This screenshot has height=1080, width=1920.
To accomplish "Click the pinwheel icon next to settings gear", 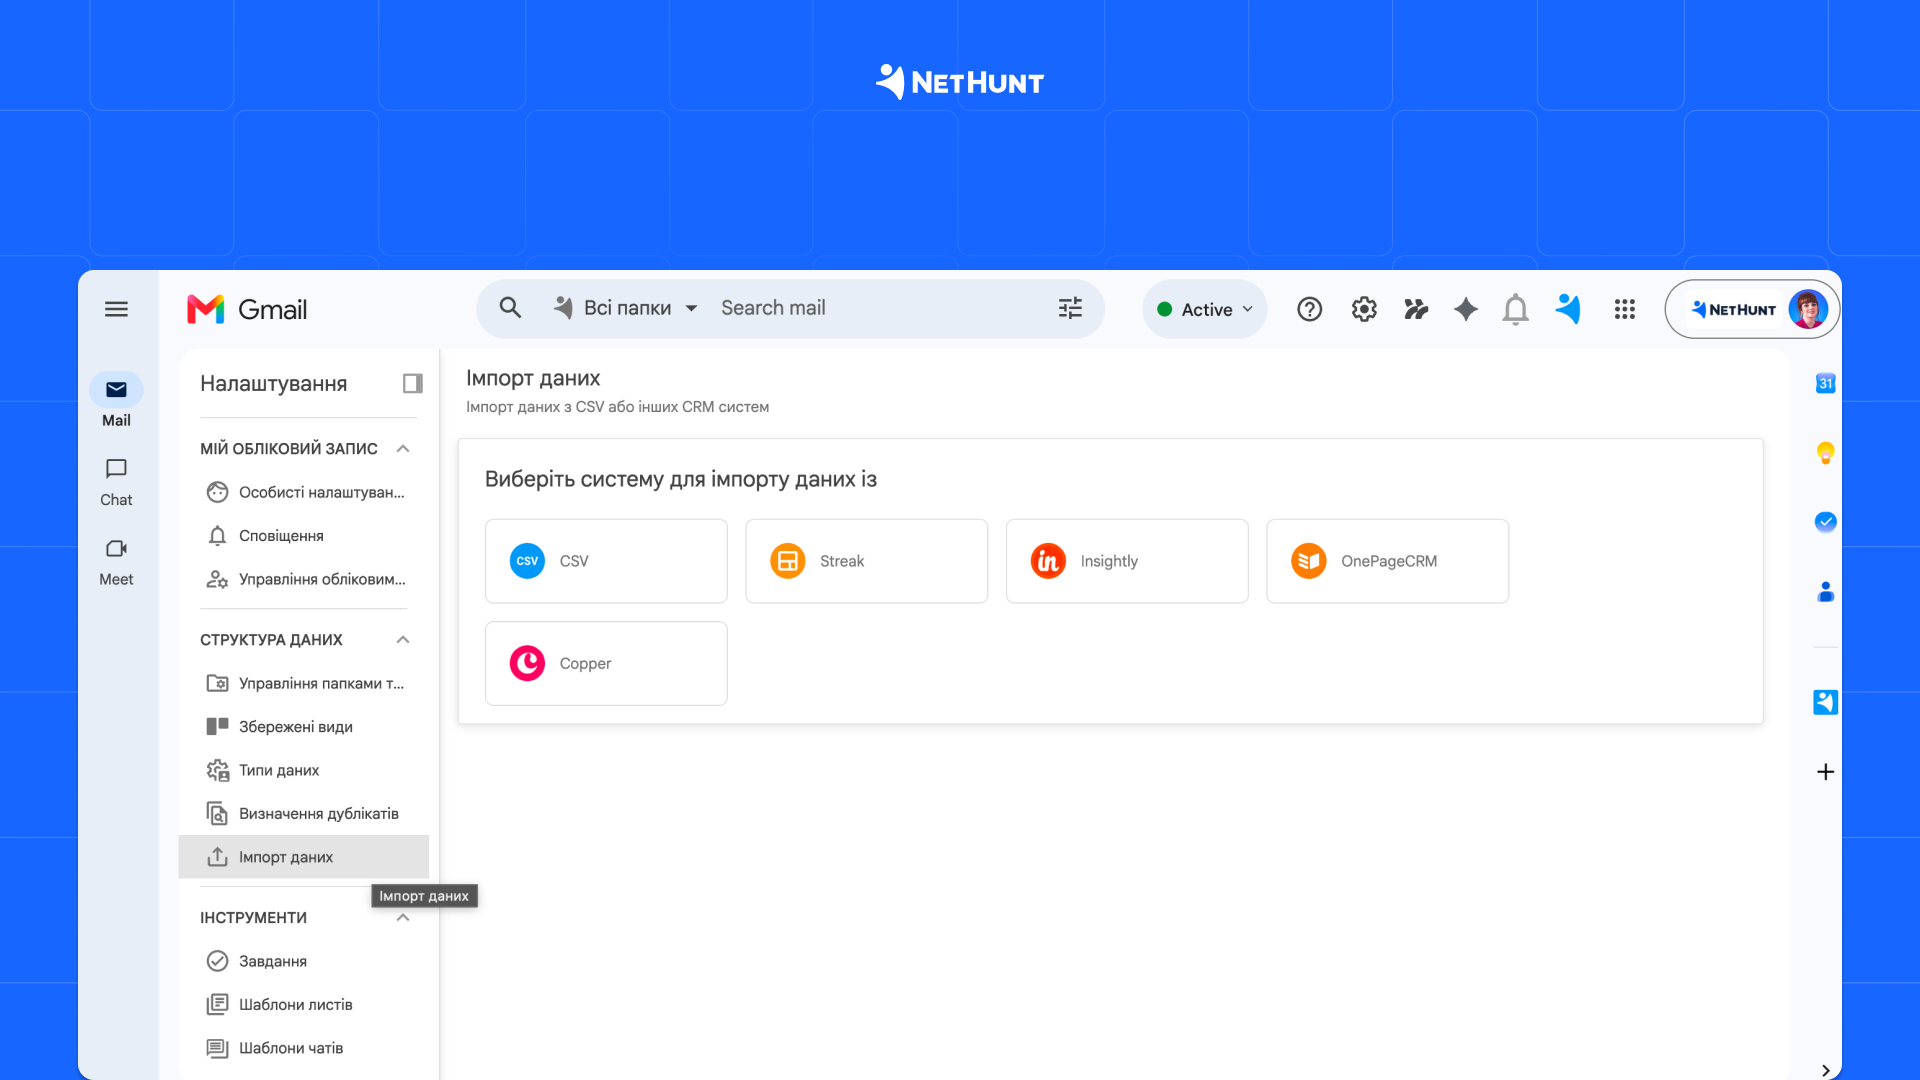I will [1416, 309].
